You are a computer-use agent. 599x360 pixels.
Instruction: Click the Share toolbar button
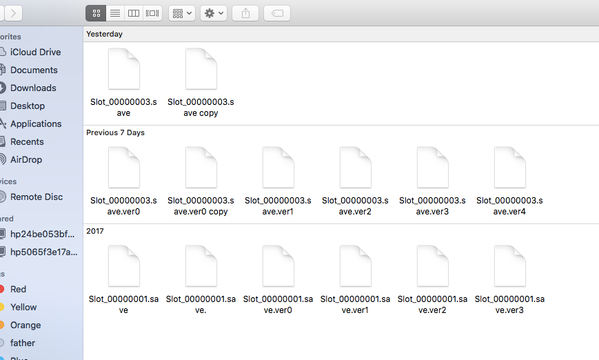pos(246,13)
